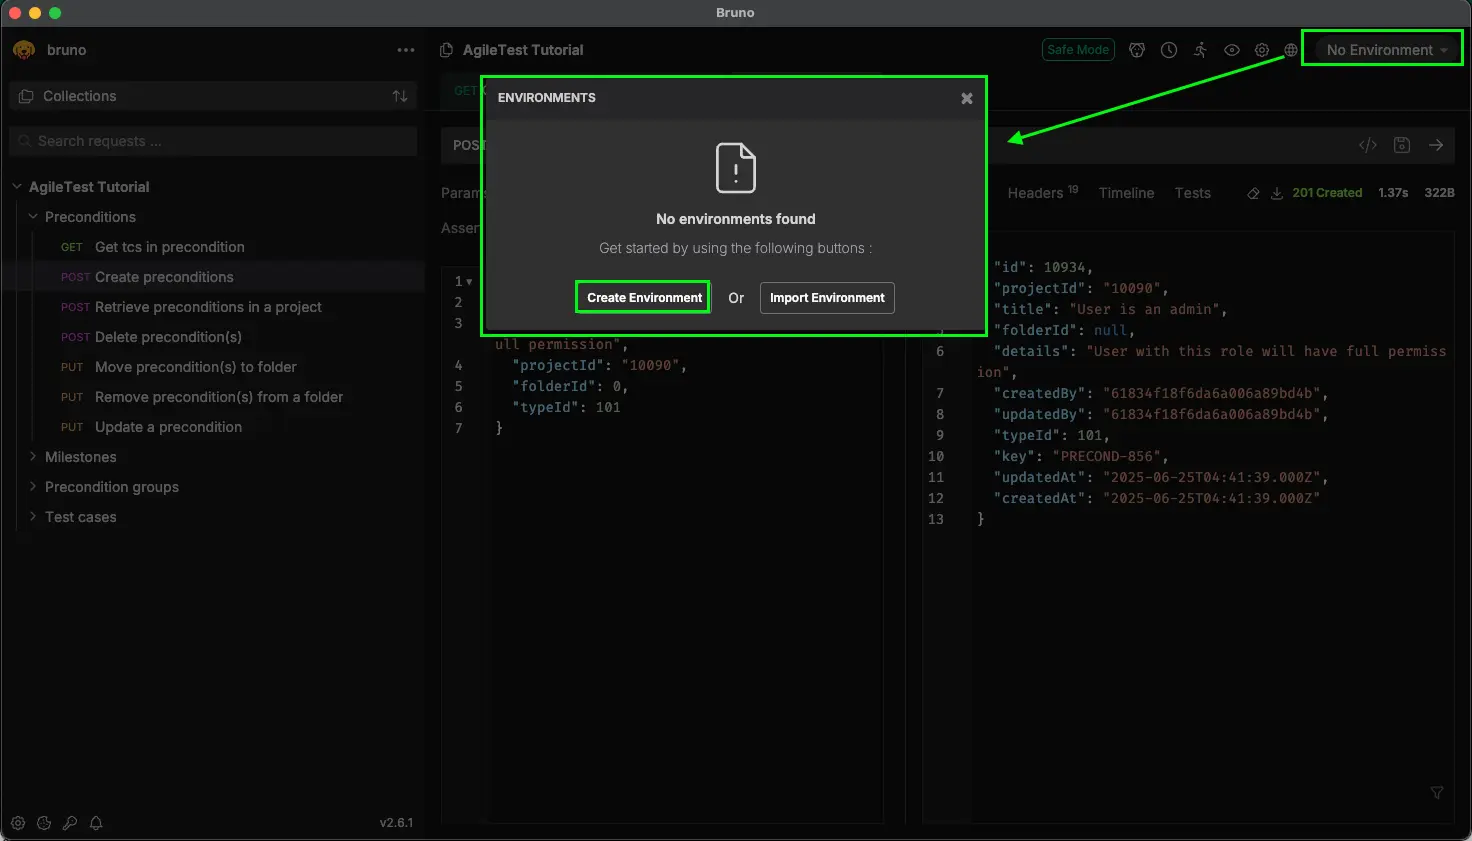Click the AgileTest Tutorial title tab
The image size is (1472, 841).
click(x=523, y=50)
